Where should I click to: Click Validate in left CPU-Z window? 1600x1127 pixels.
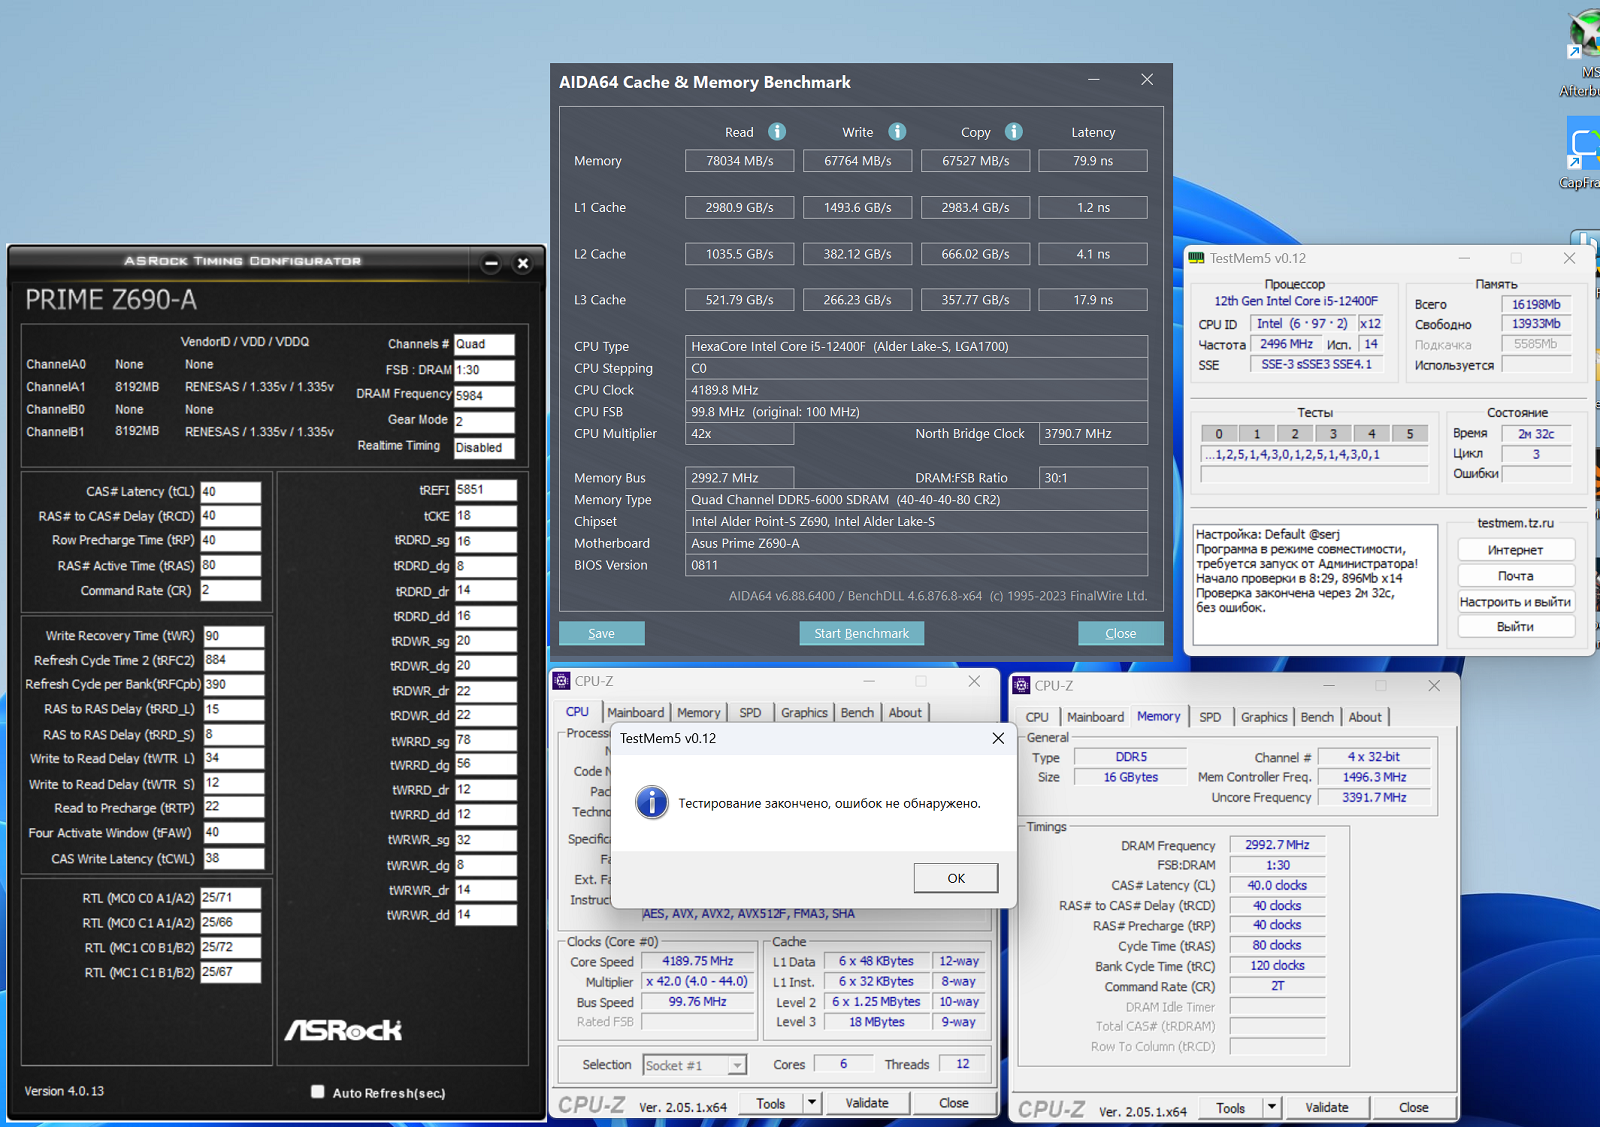click(867, 1103)
